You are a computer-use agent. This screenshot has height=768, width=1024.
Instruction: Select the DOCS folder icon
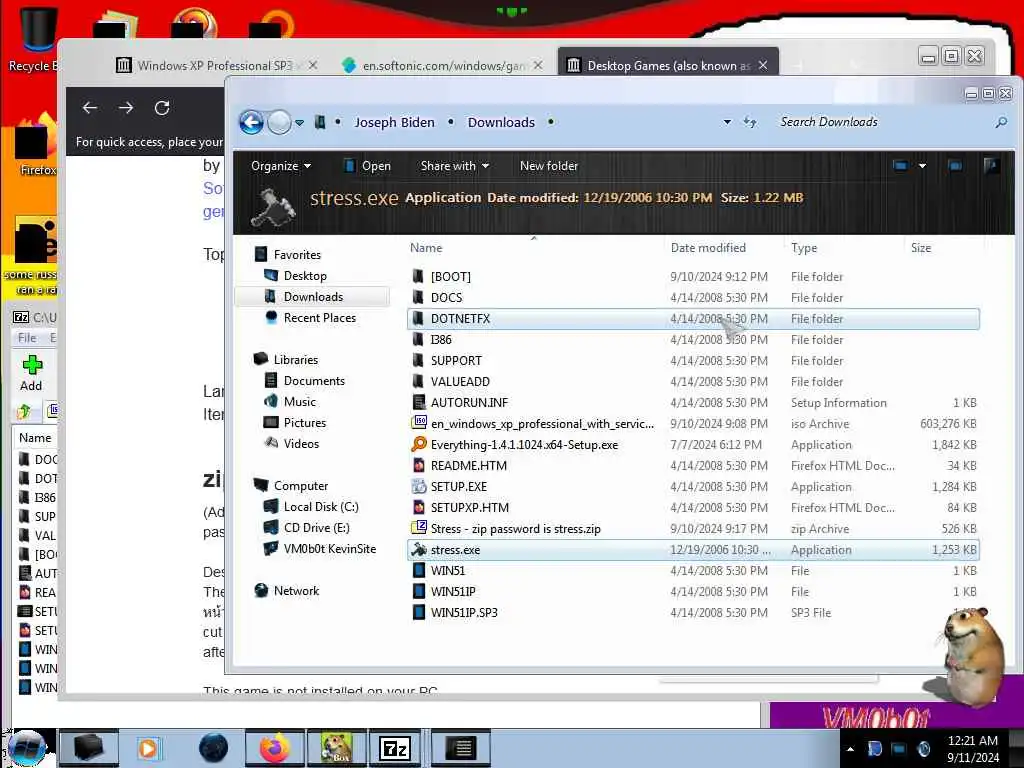(x=418, y=297)
